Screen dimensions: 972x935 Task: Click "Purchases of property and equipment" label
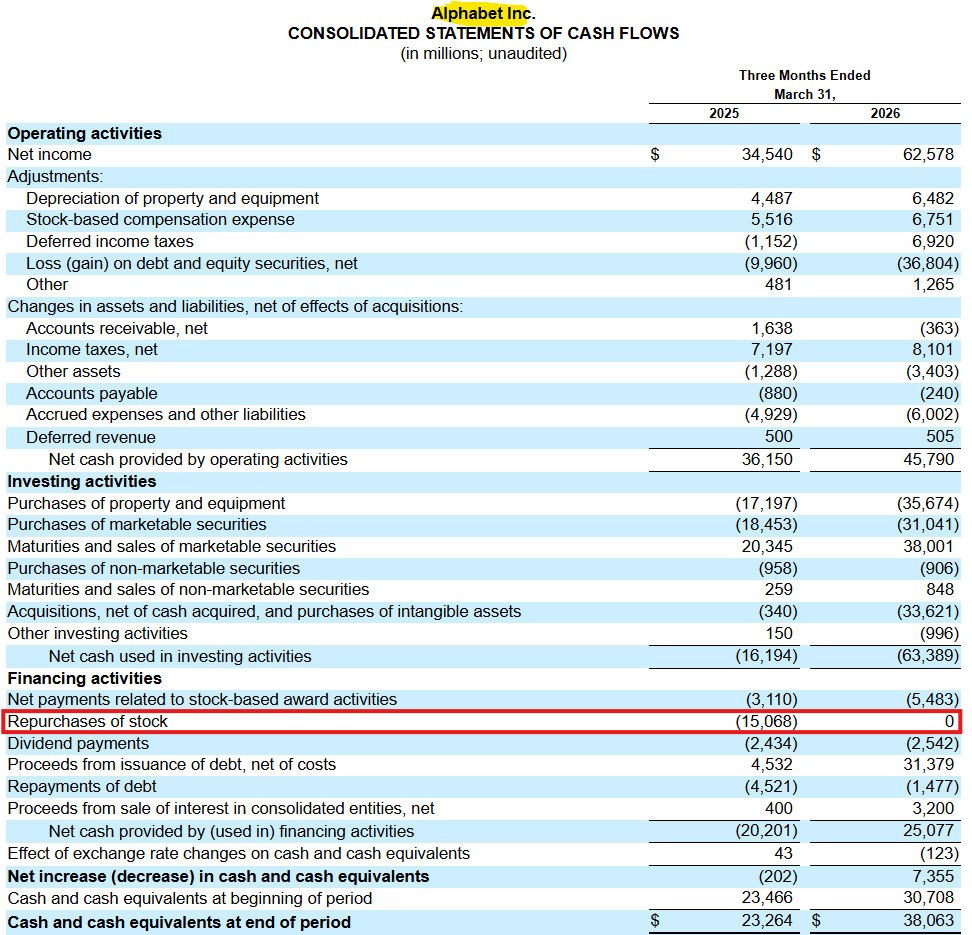[146, 503]
